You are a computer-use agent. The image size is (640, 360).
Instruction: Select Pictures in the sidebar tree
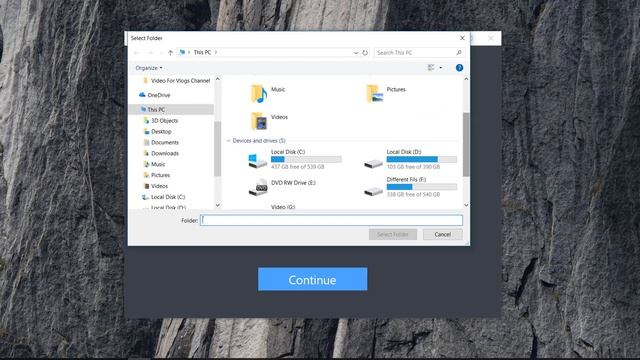click(x=160, y=175)
